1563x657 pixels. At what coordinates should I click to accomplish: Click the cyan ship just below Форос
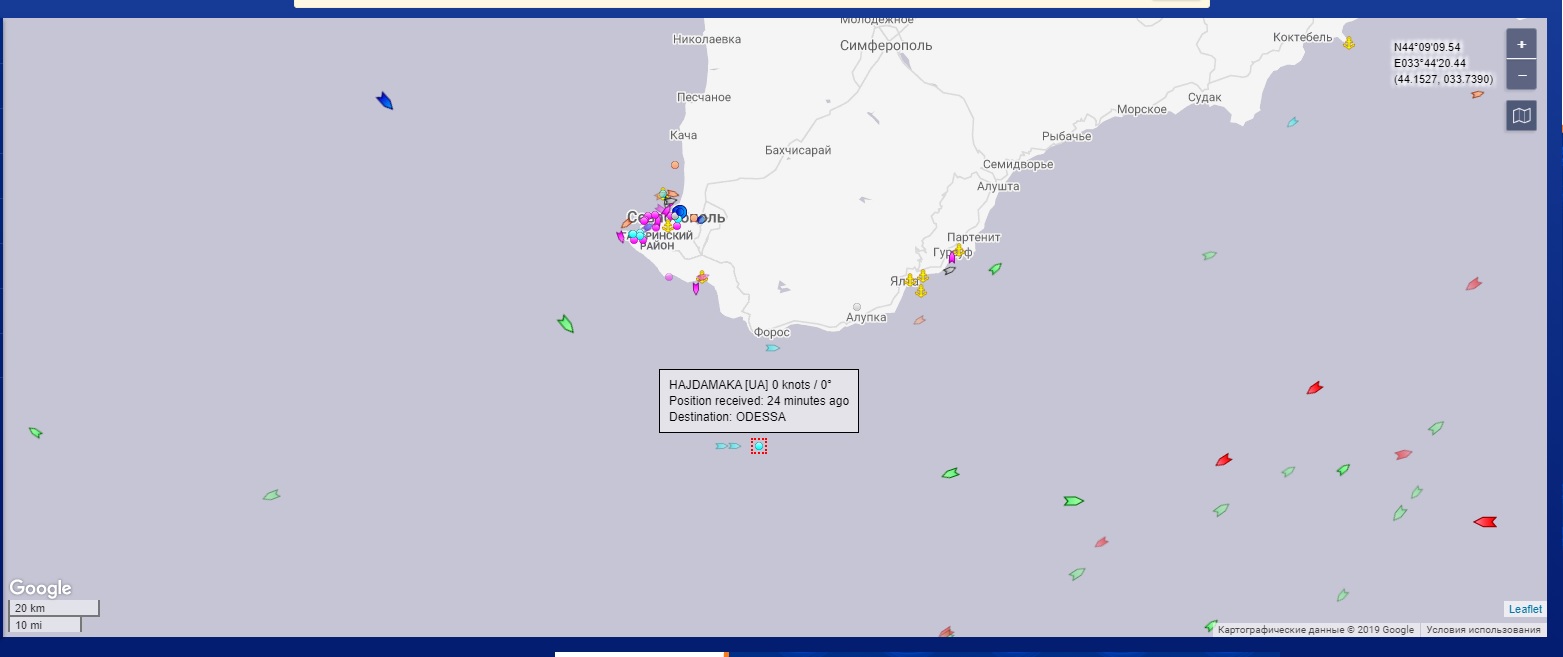tap(772, 348)
